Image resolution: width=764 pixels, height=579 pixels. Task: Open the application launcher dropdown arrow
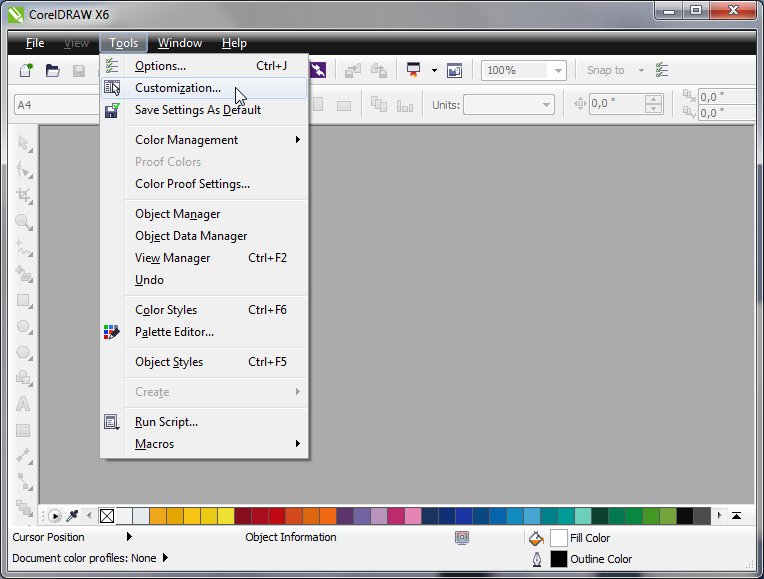point(434,71)
